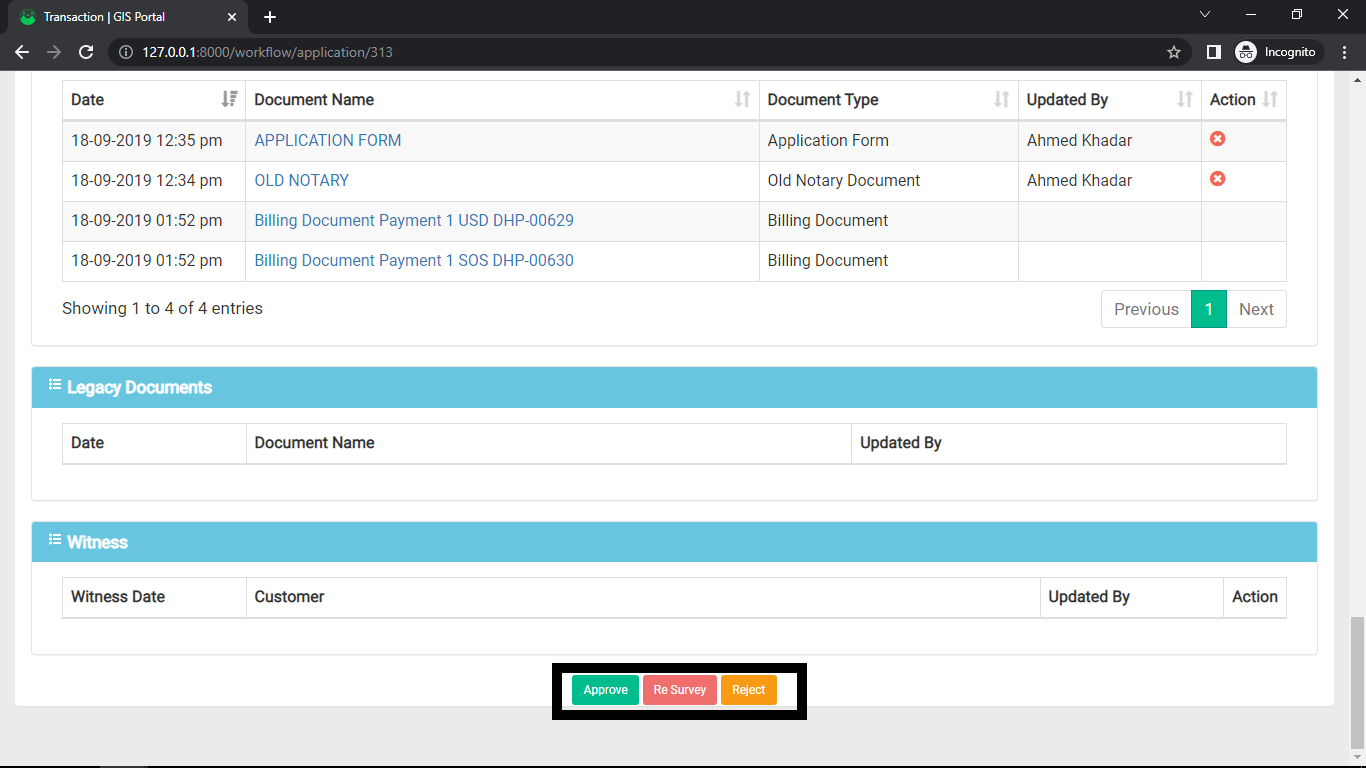Bookmark this page with star icon
The width and height of the screenshot is (1366, 768).
tap(1174, 52)
